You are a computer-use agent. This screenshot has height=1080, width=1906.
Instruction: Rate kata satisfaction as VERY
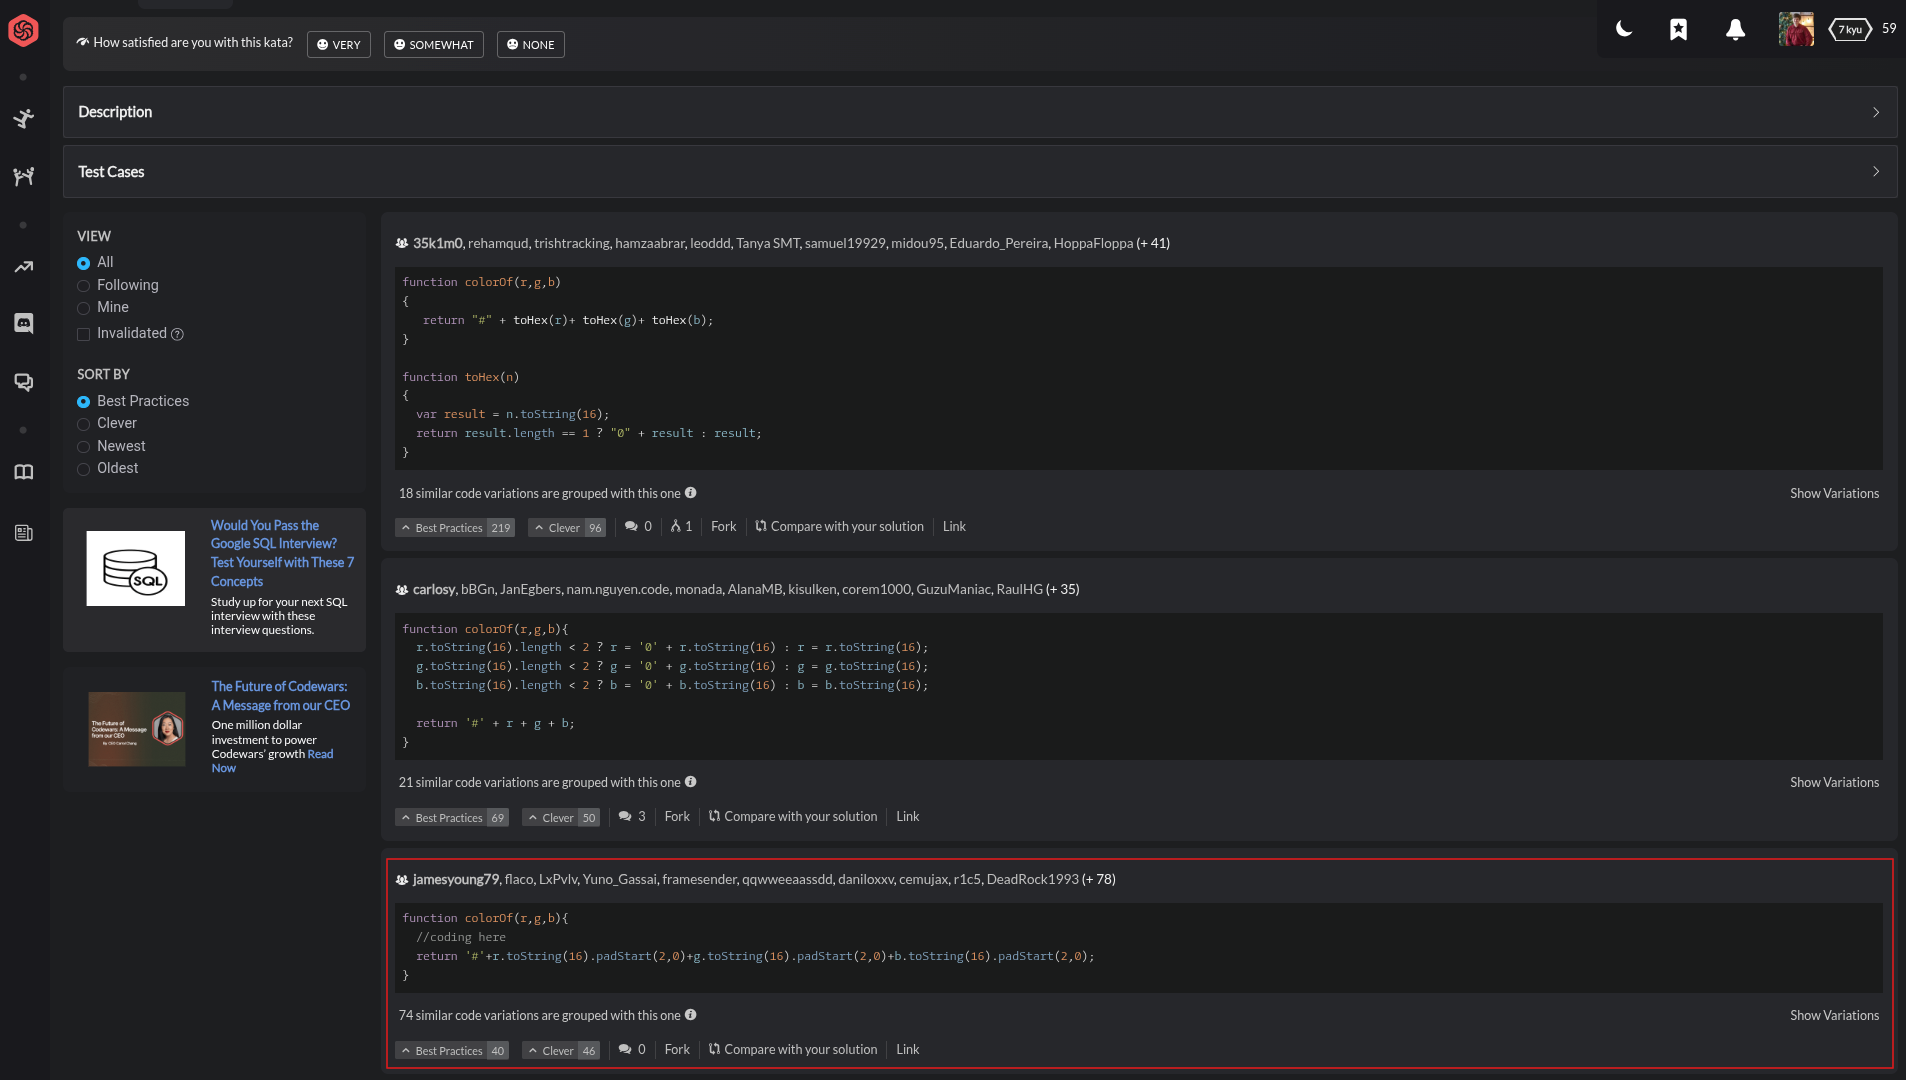pos(338,45)
